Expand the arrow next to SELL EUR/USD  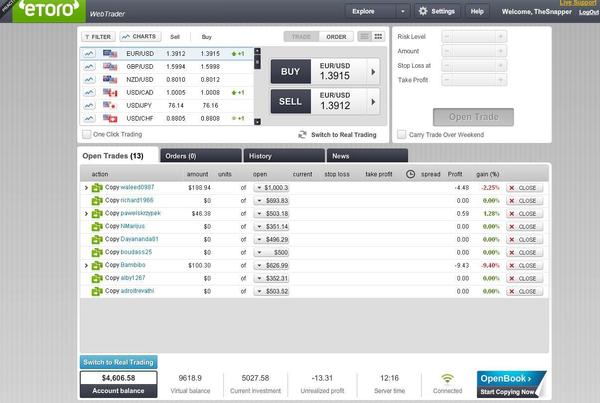(373, 102)
